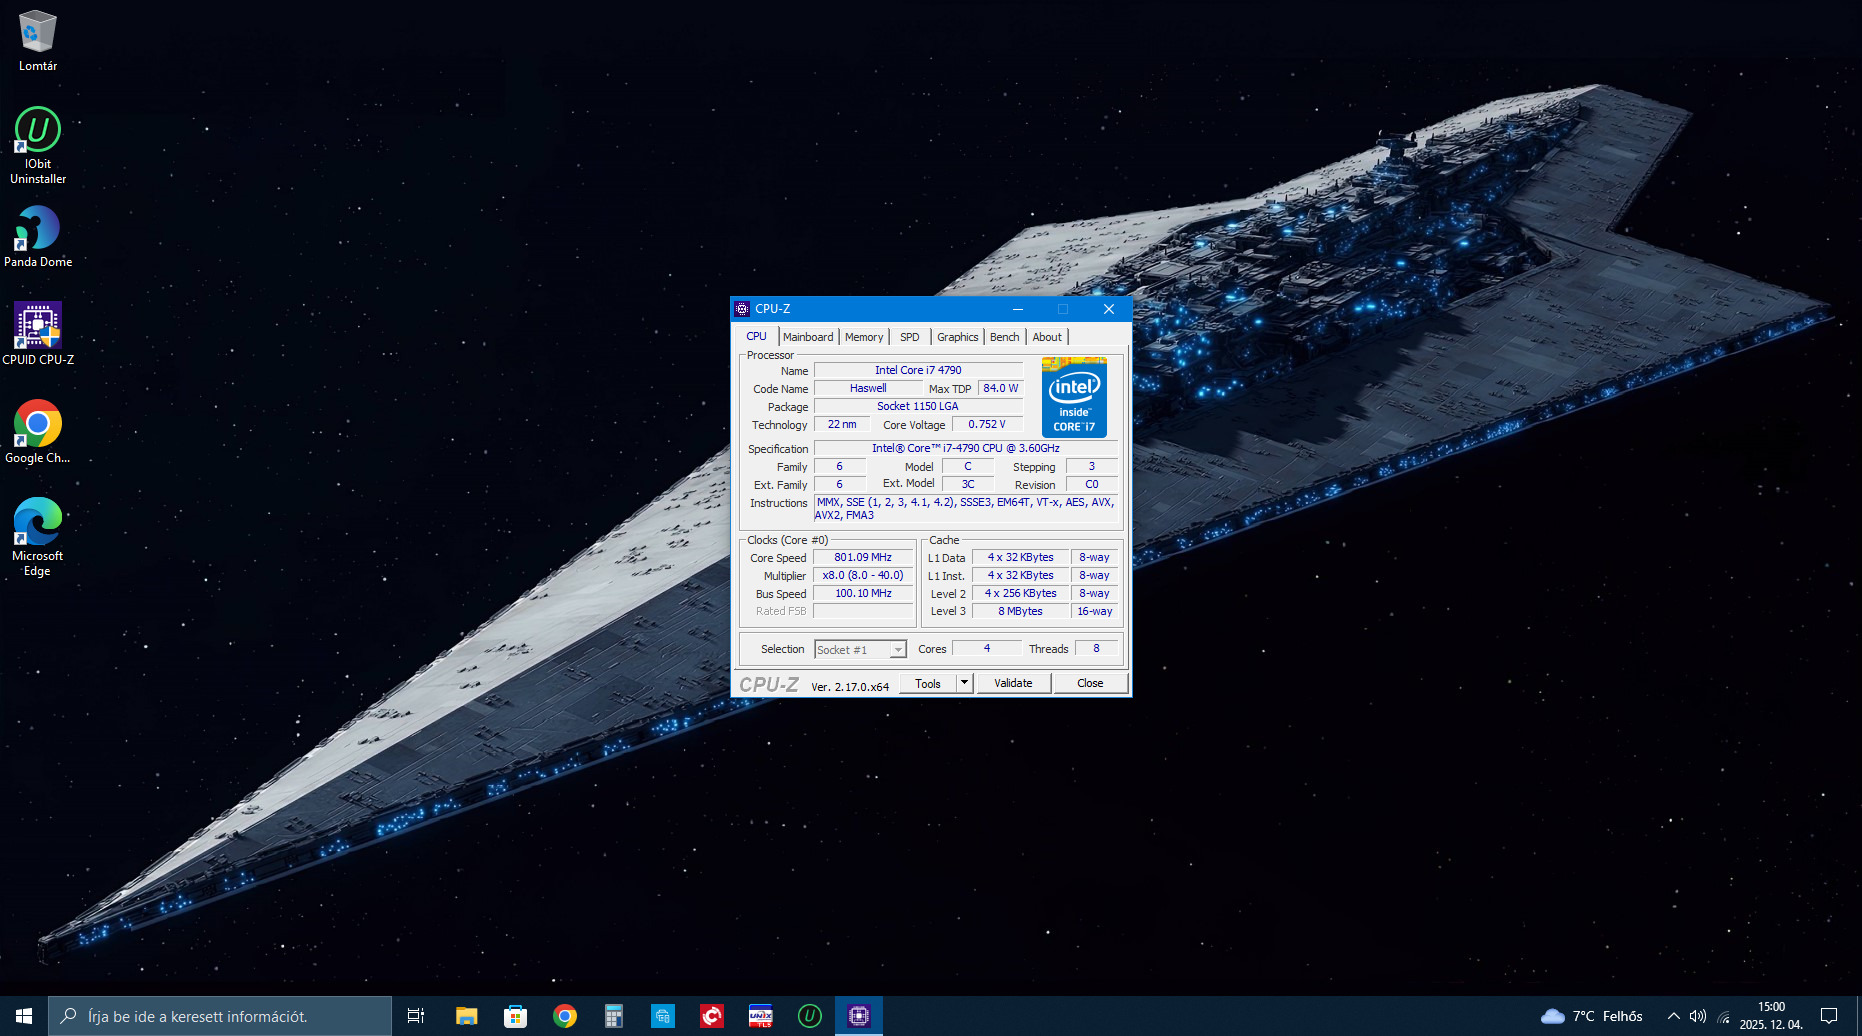Open the Wi-Fi network tray icon

click(1724, 1016)
